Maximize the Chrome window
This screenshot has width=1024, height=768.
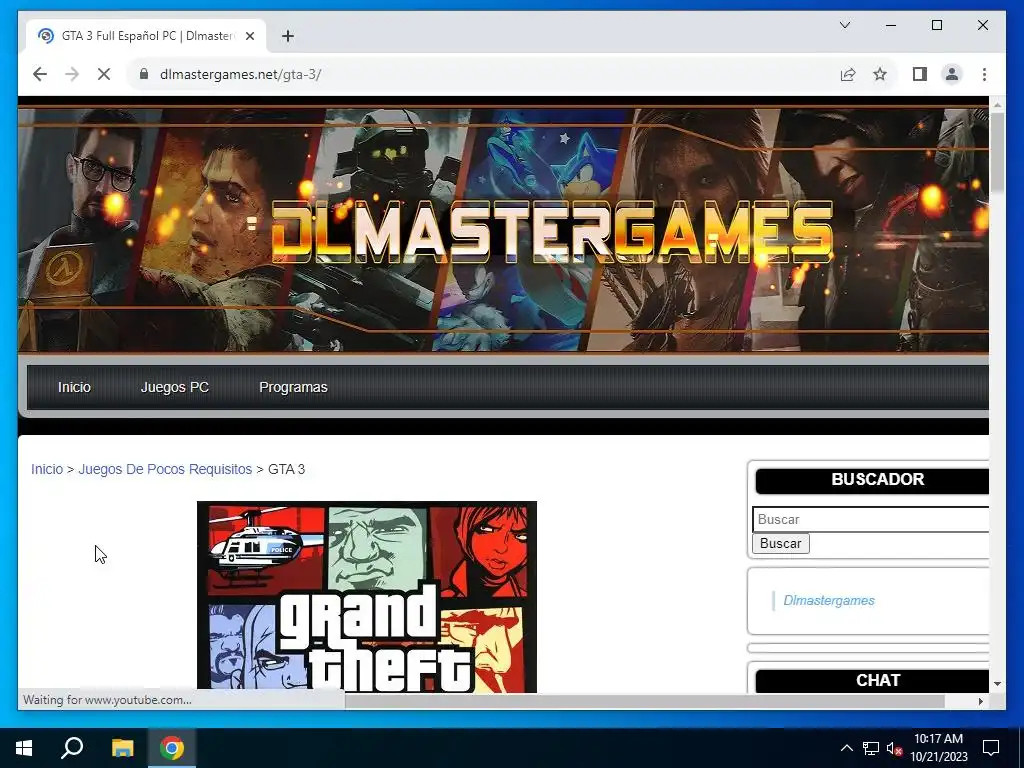[936, 25]
